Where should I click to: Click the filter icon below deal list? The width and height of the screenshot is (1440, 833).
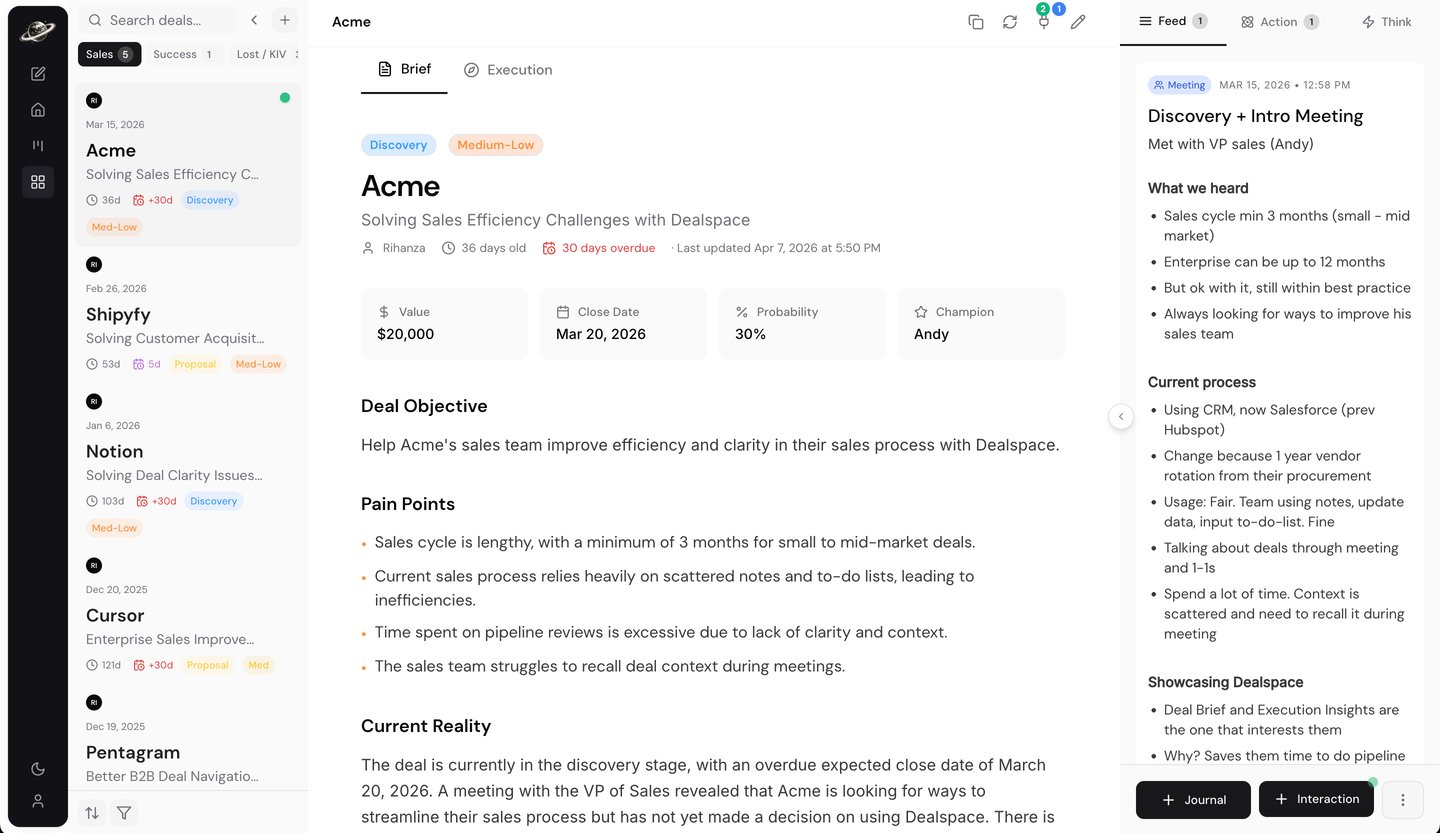[124, 813]
